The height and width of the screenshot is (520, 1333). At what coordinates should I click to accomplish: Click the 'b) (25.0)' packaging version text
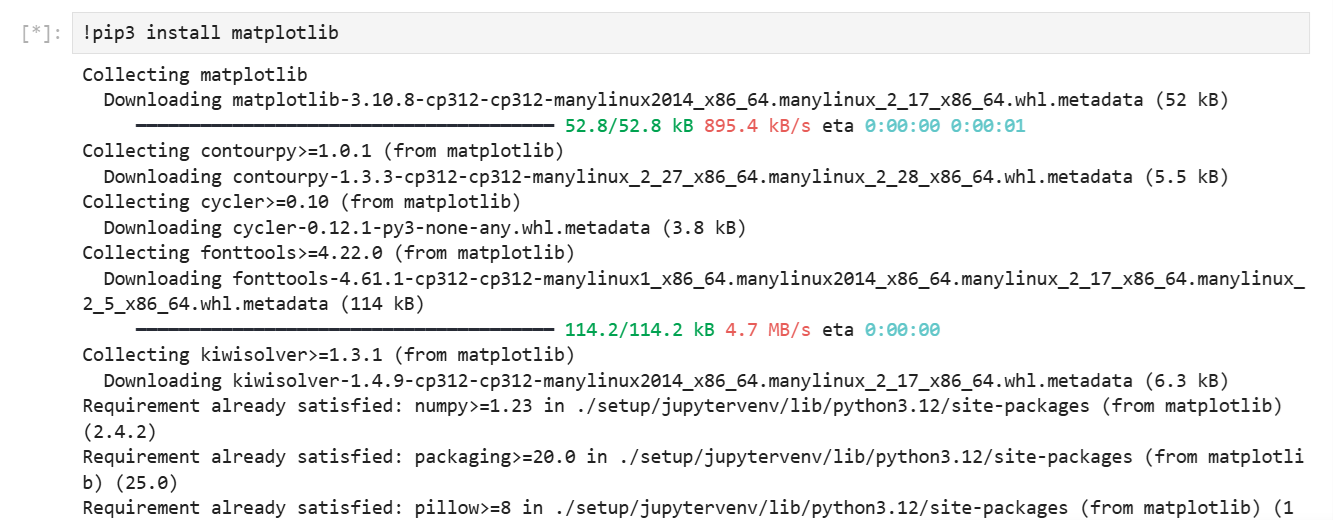130,483
